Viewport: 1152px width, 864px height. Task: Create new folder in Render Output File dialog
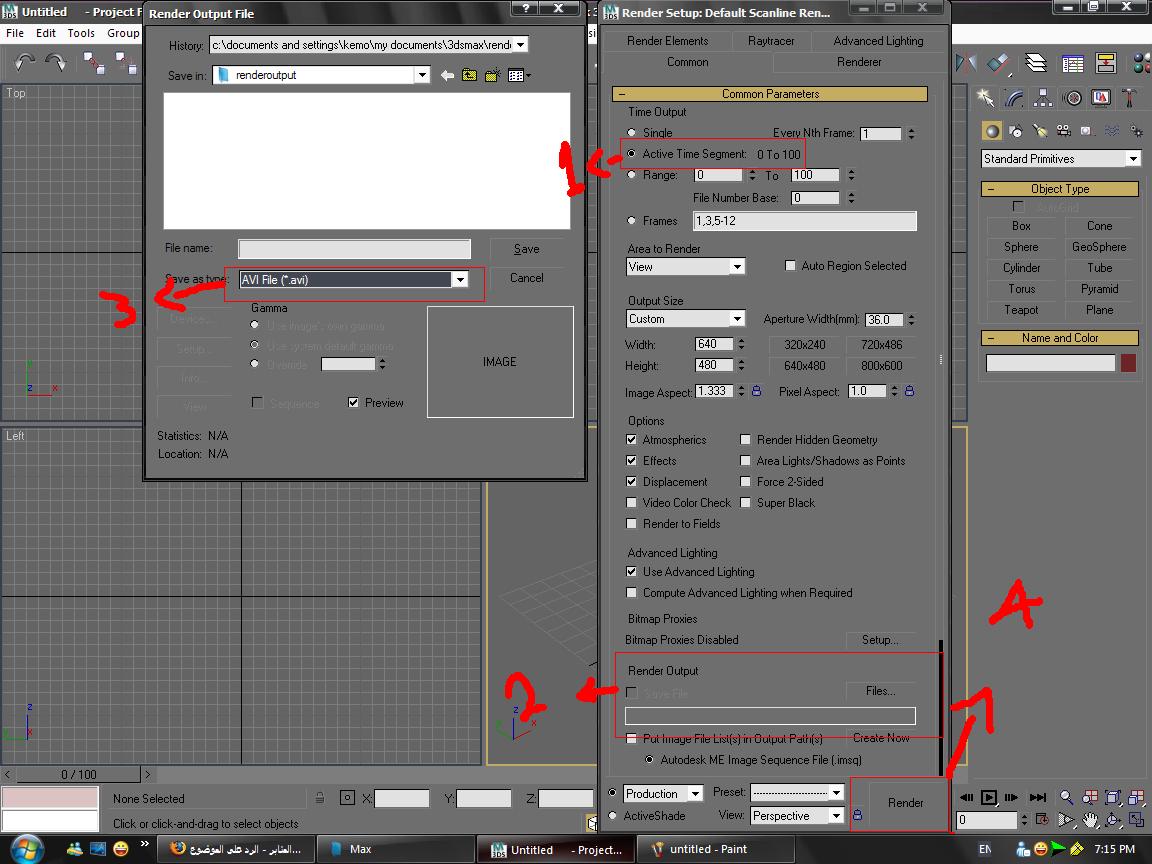pyautogui.click(x=492, y=75)
